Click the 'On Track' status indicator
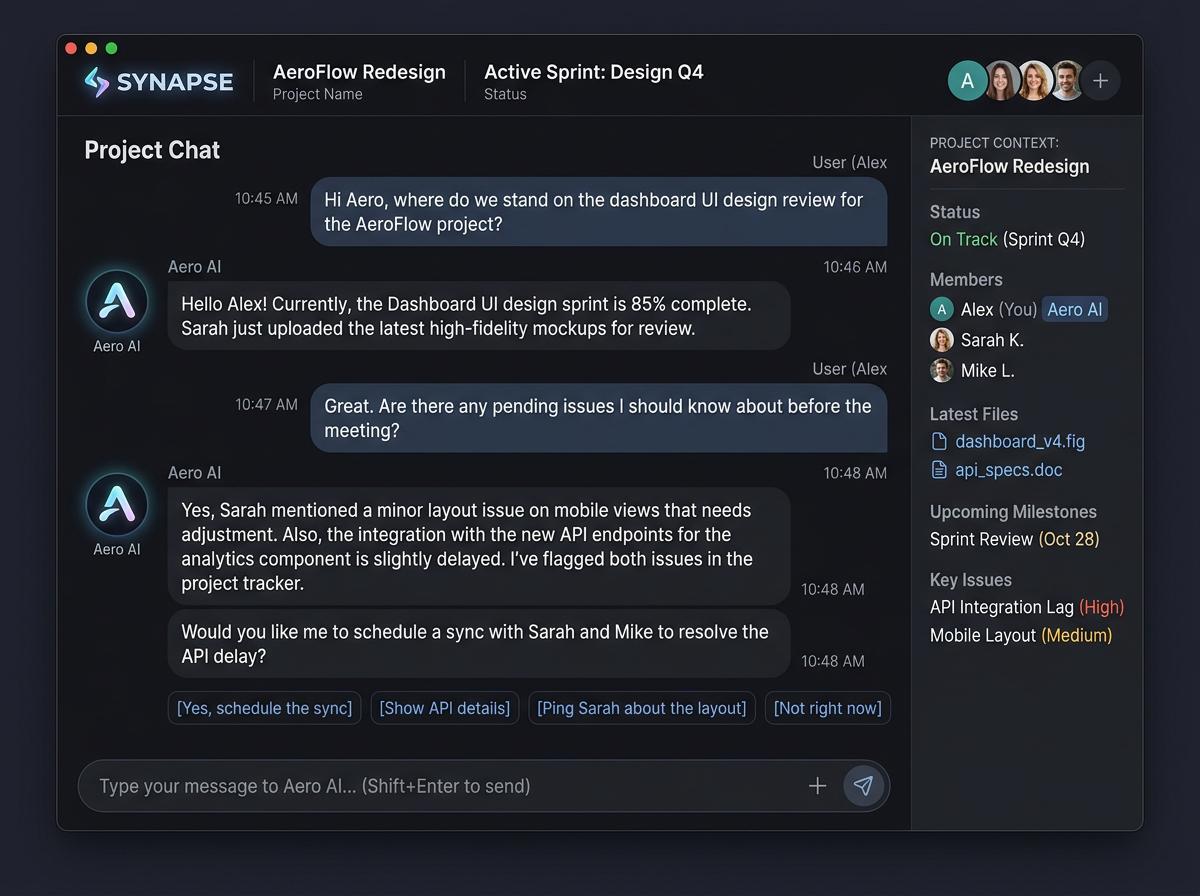This screenshot has height=896, width=1200. point(963,239)
